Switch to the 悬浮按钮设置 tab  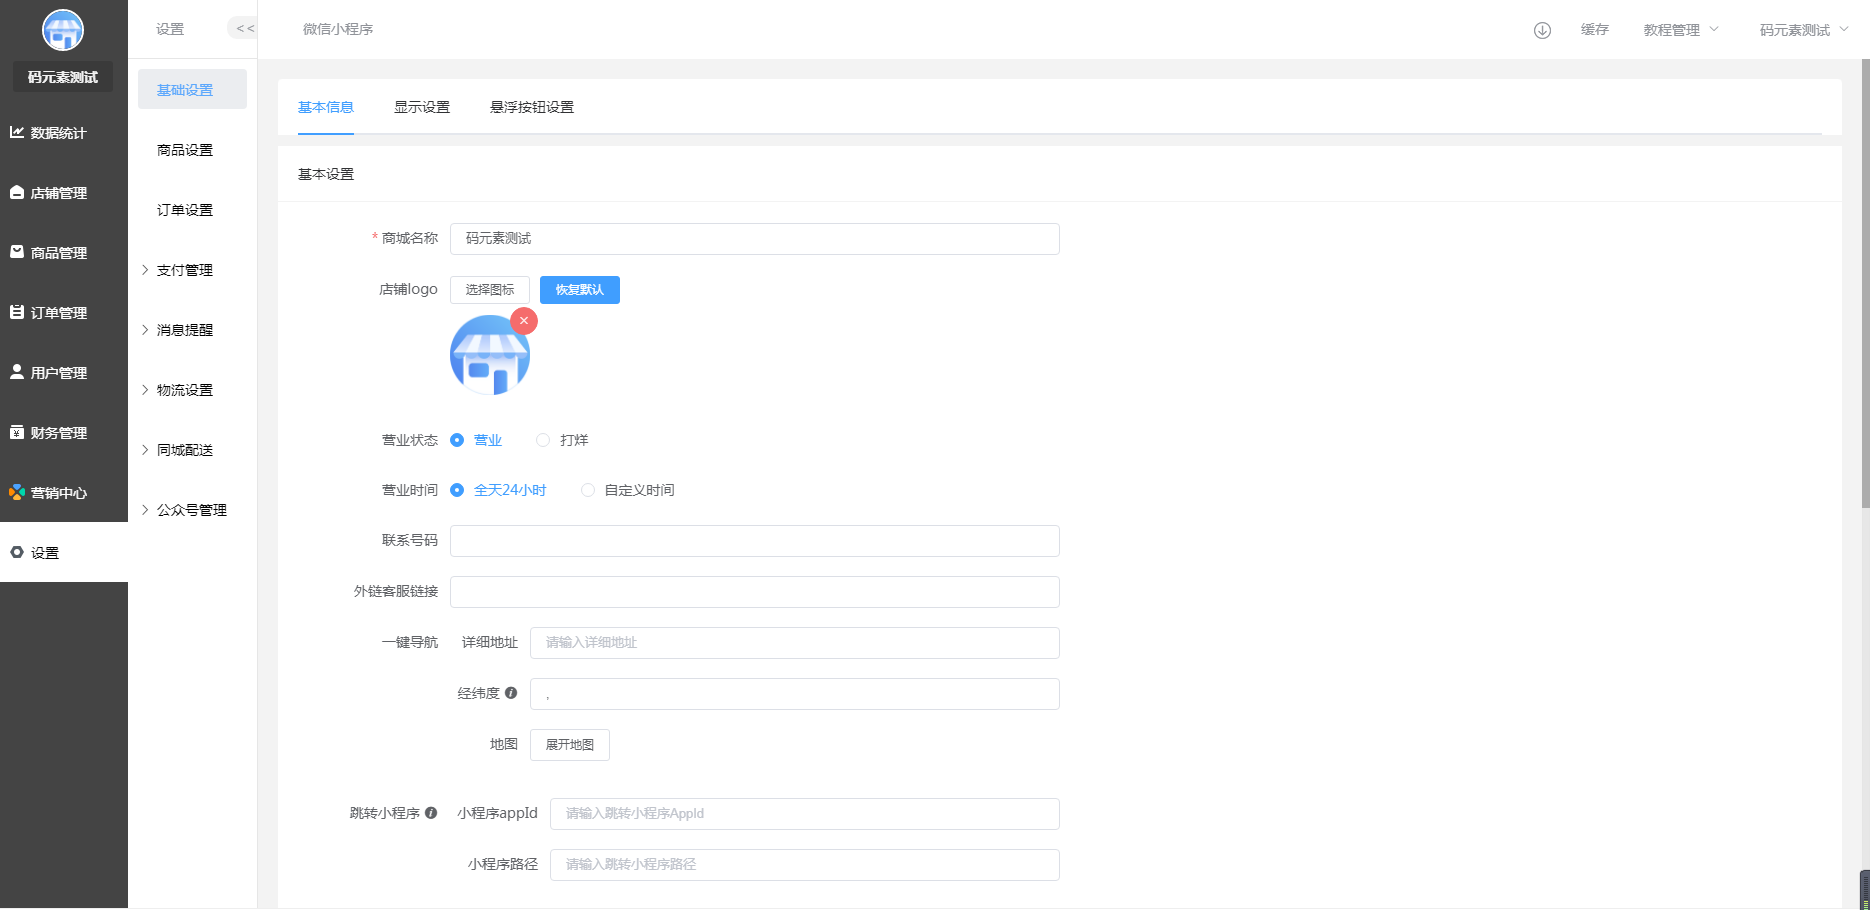532,107
